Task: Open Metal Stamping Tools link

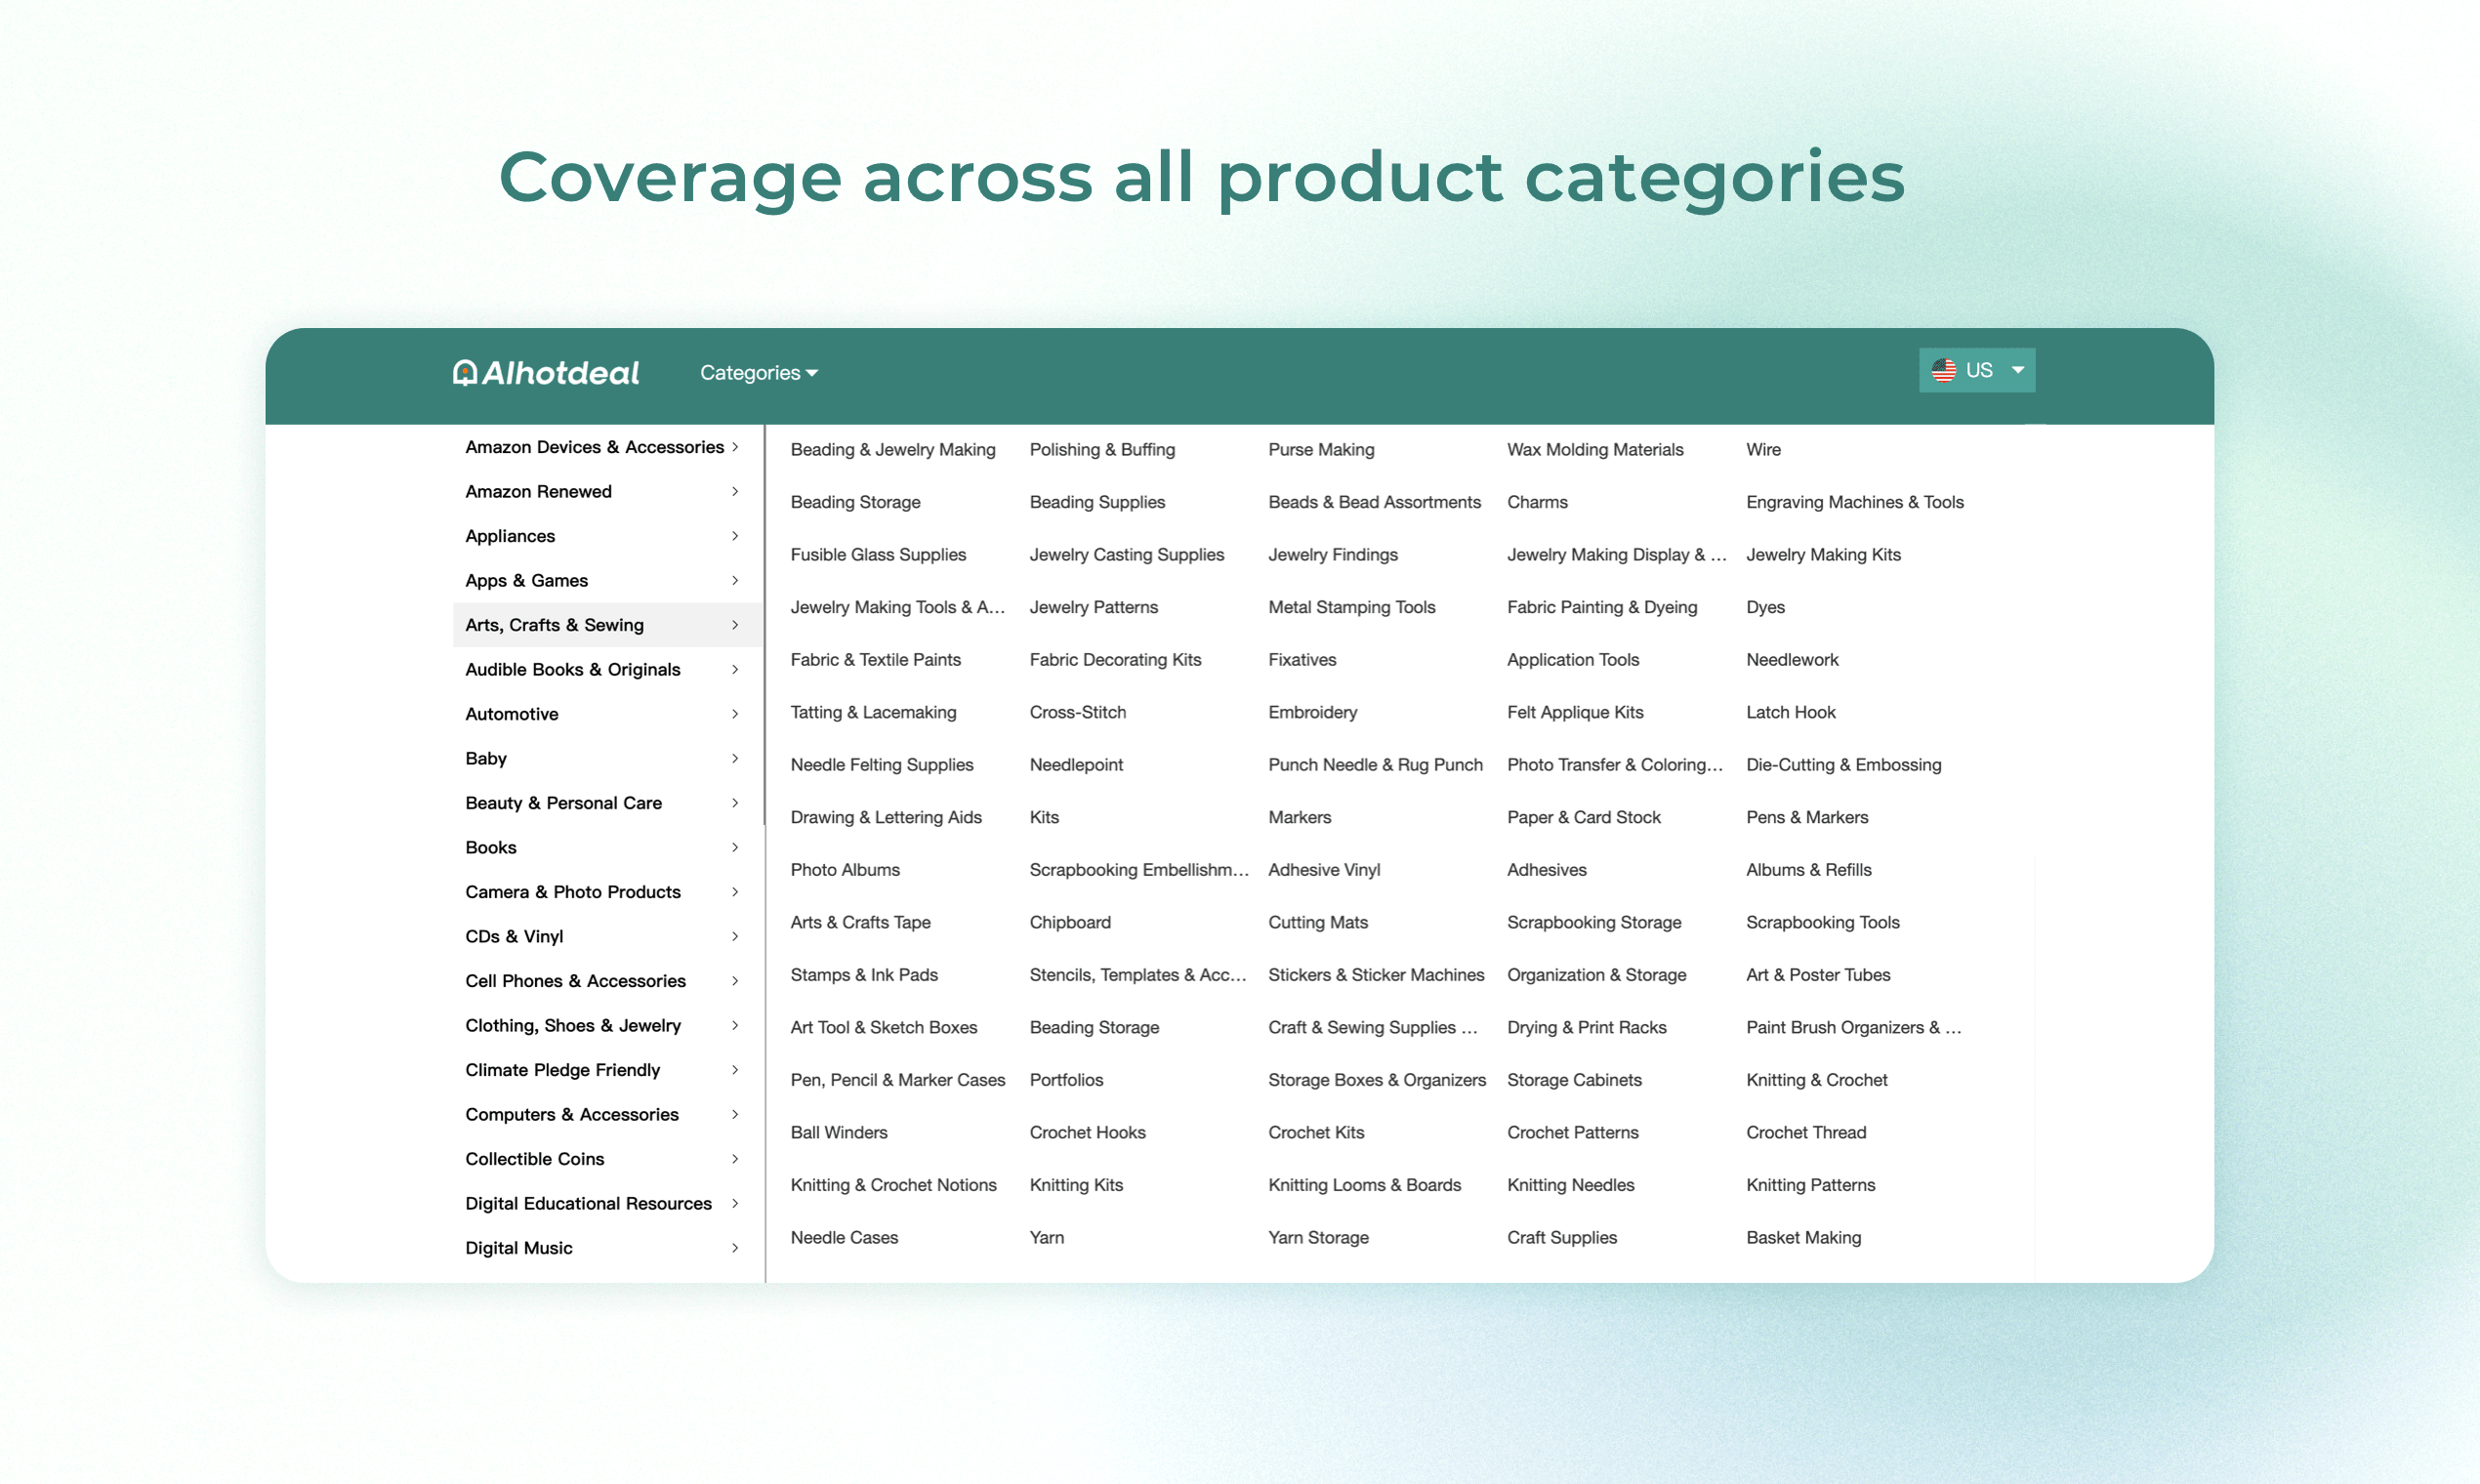Action: pos(1351,607)
